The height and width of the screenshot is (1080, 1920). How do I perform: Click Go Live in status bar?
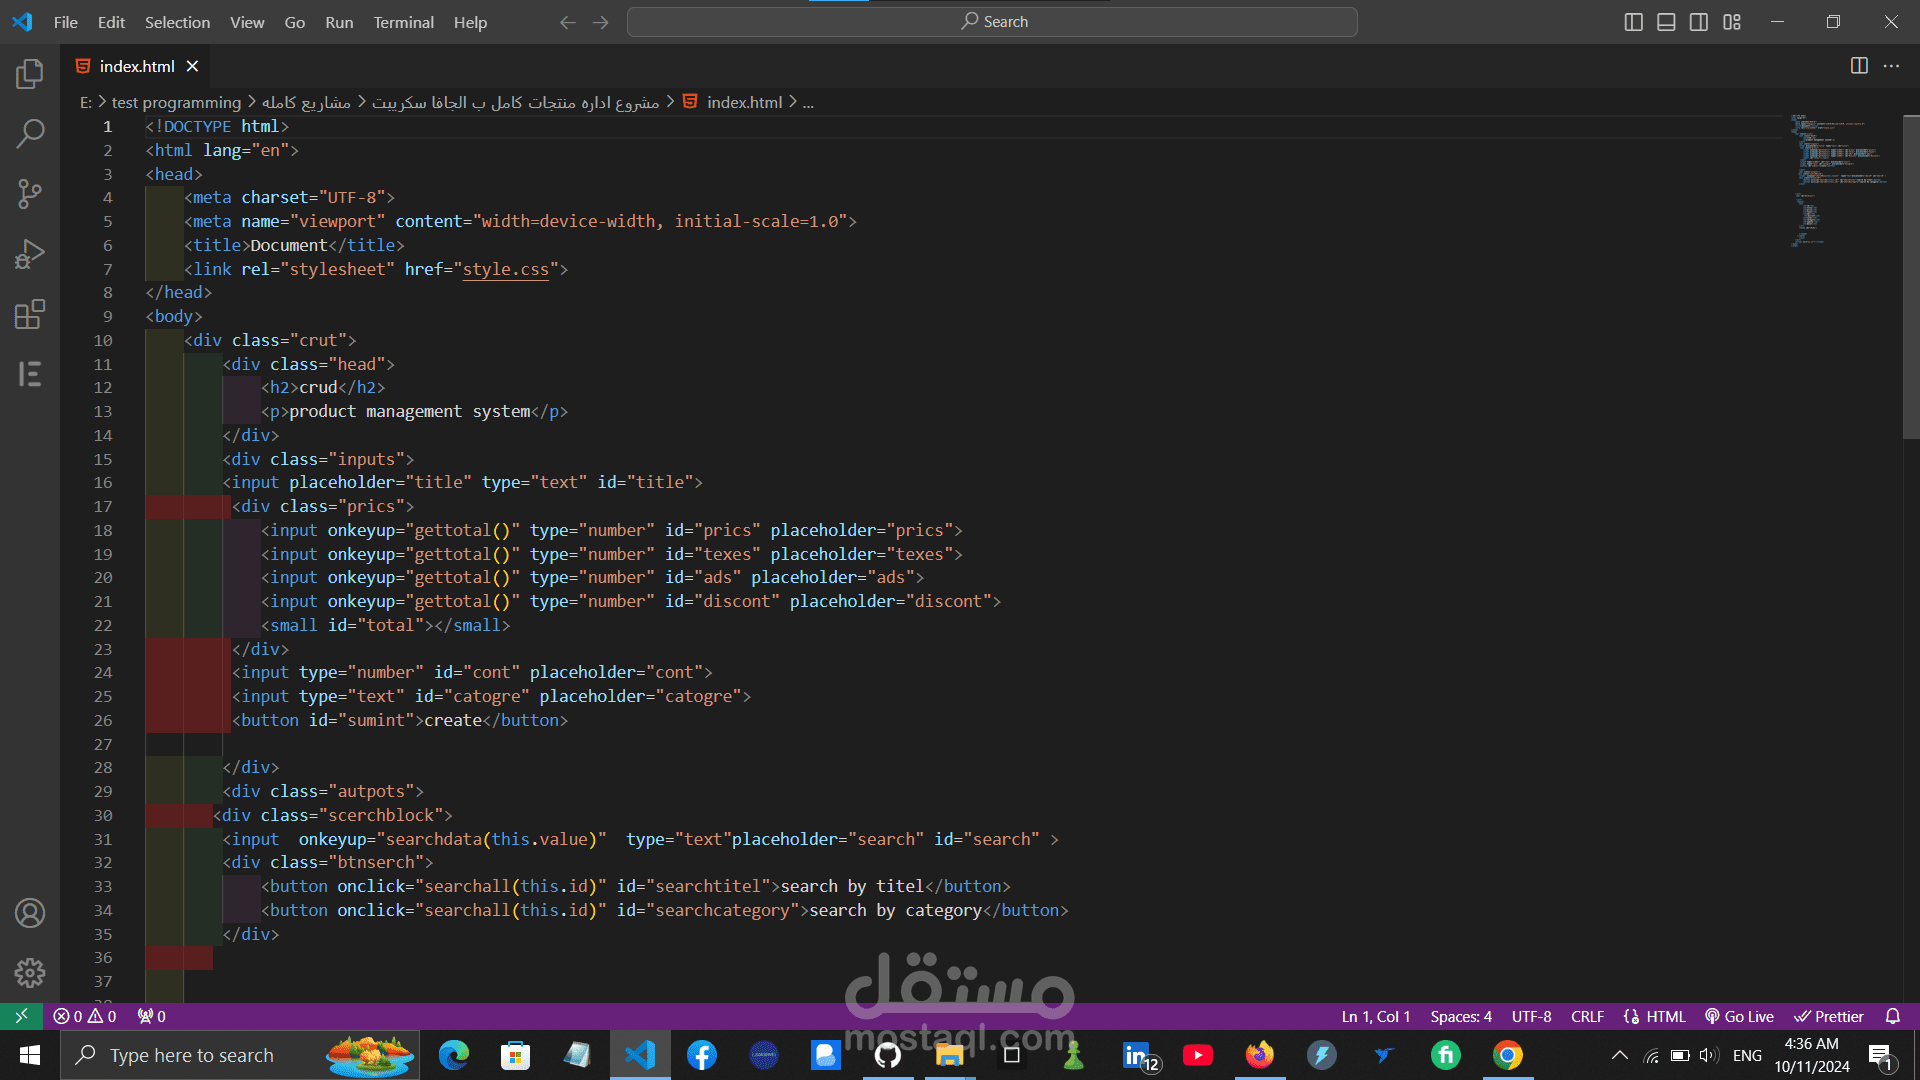[x=1740, y=1016]
